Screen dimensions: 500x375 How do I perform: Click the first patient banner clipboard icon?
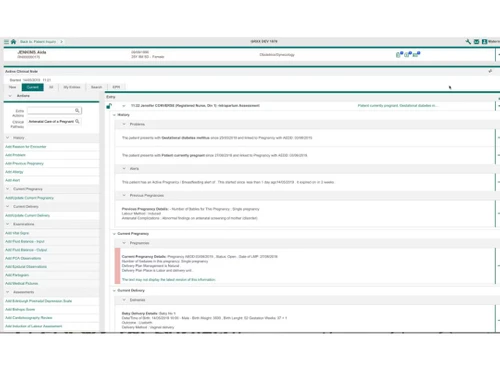click(x=399, y=54)
